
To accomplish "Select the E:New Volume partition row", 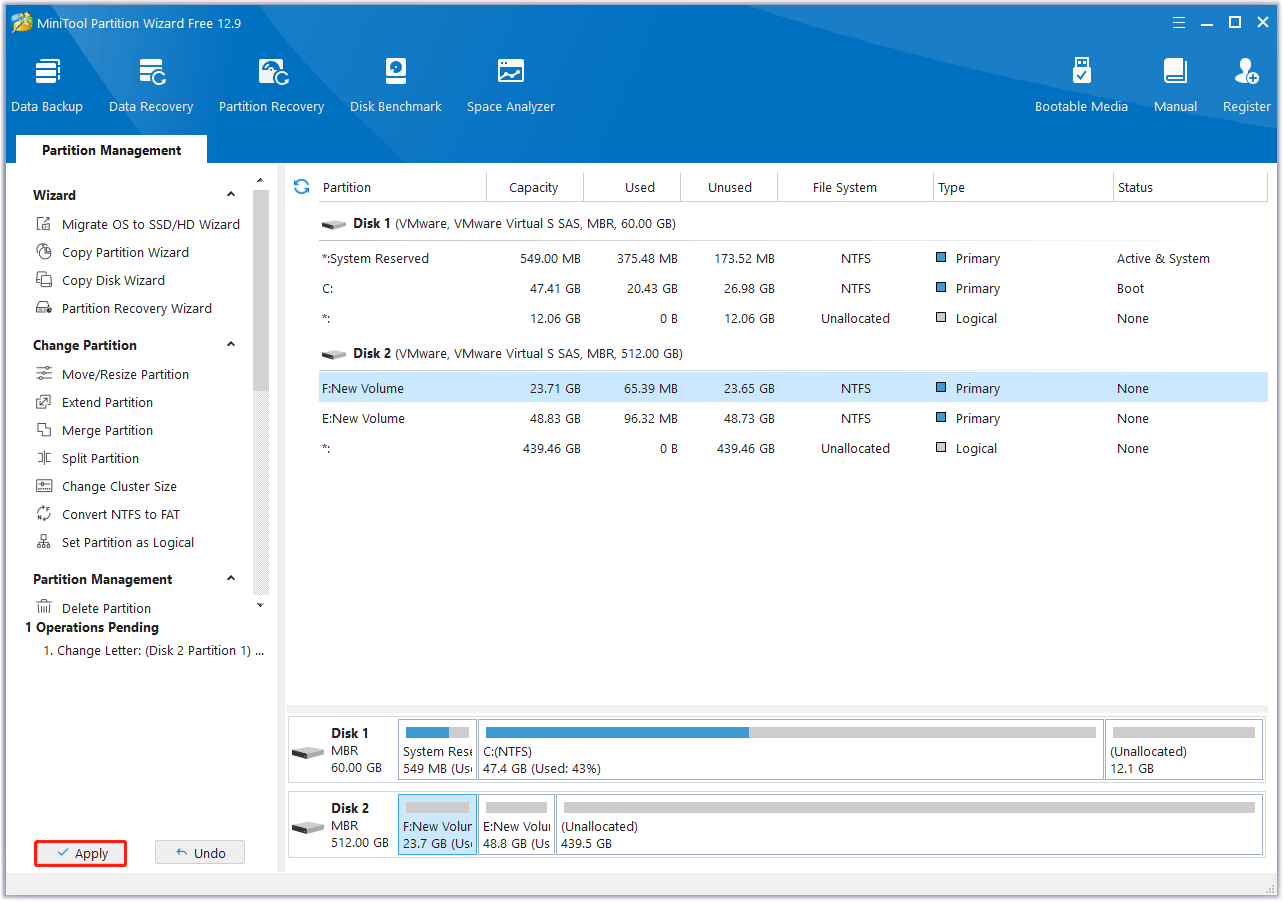I will (792, 418).
